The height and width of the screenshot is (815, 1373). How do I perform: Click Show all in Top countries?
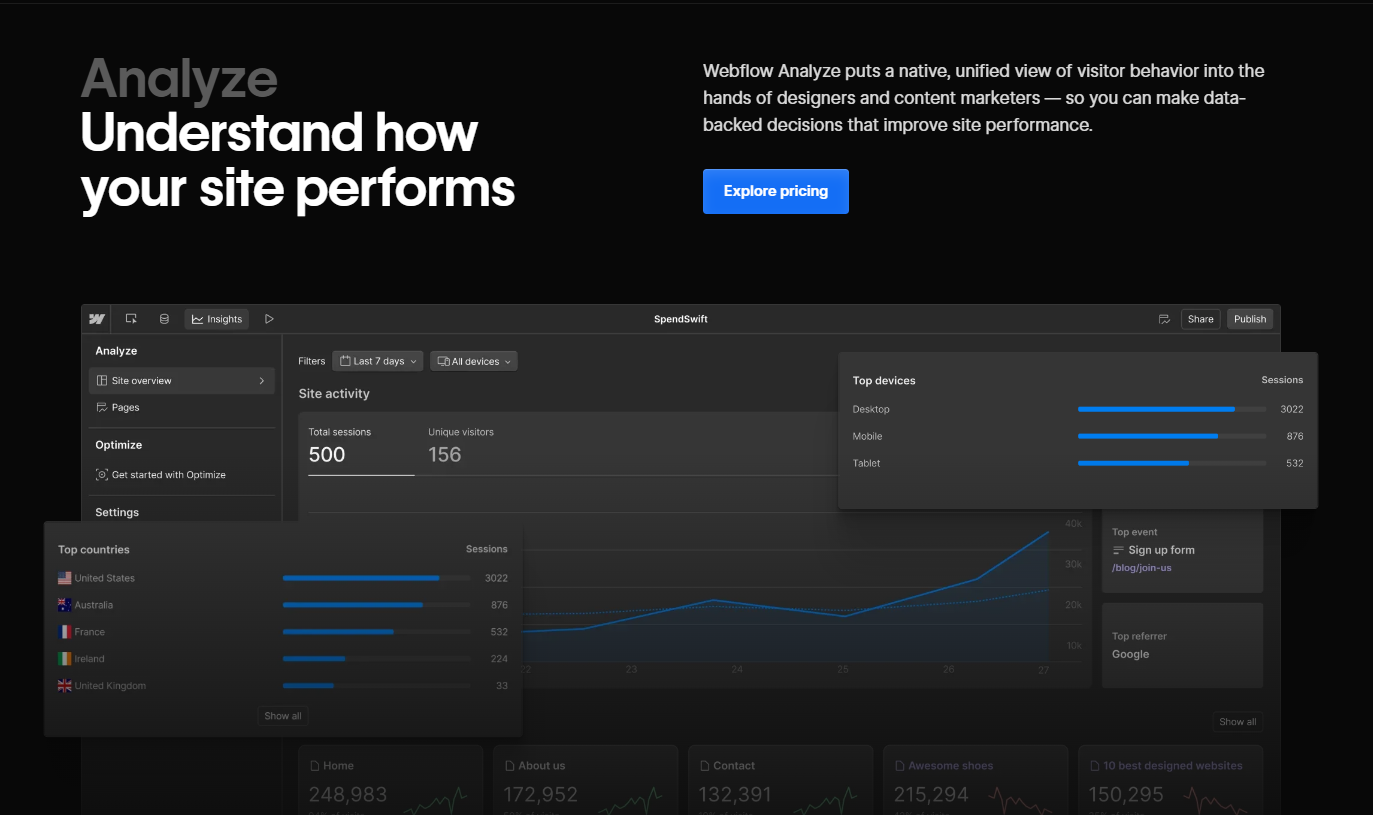283,716
